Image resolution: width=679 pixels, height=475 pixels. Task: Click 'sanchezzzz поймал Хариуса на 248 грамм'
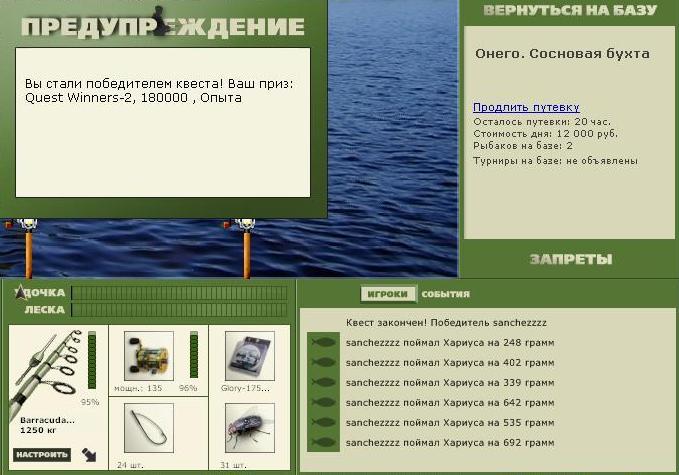[x=450, y=343]
